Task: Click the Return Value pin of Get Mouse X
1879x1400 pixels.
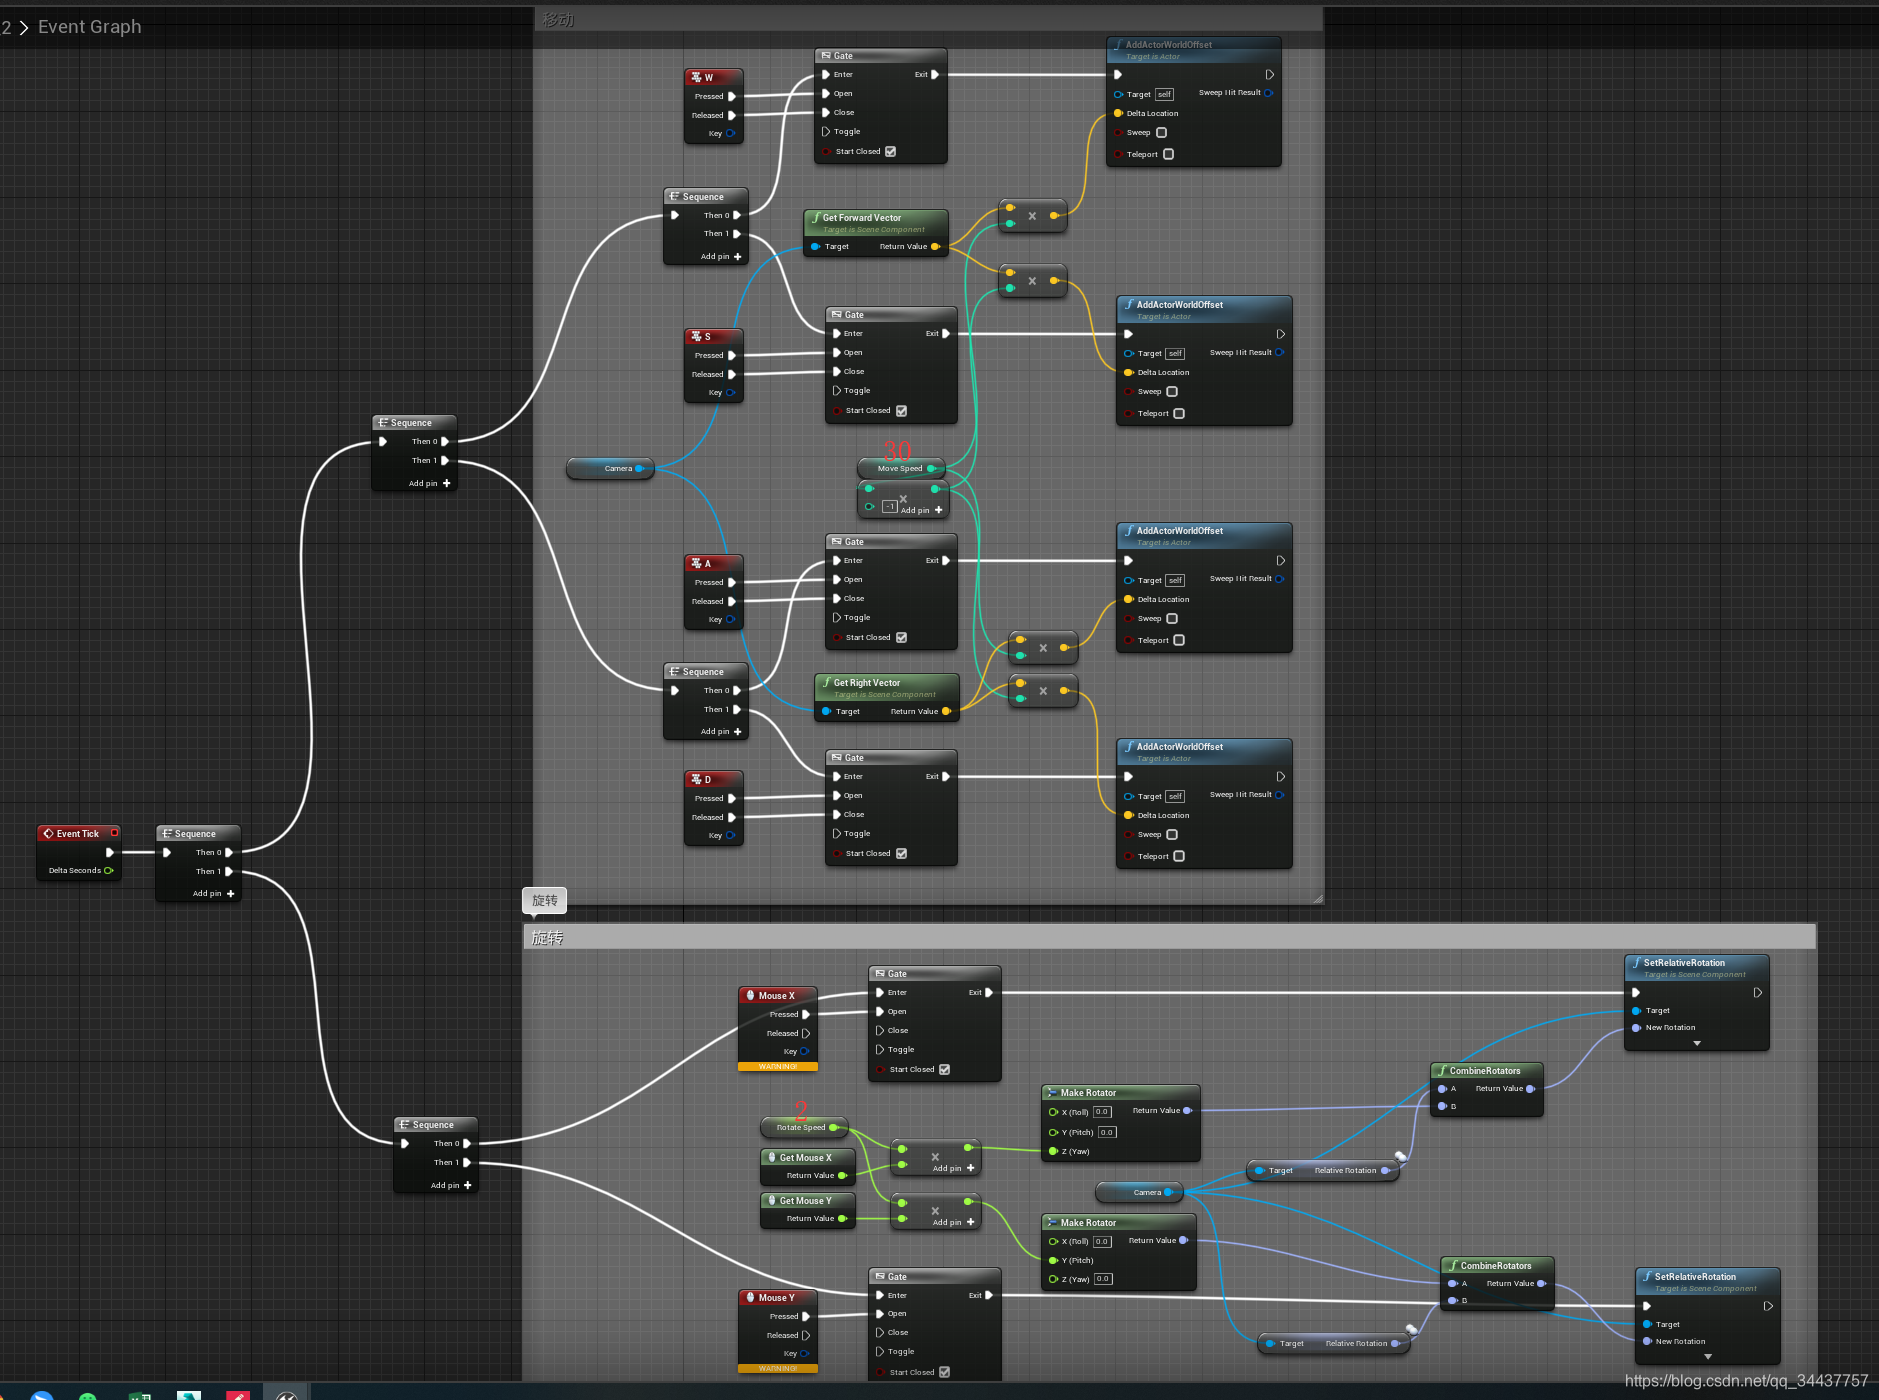Action: 842,1175
